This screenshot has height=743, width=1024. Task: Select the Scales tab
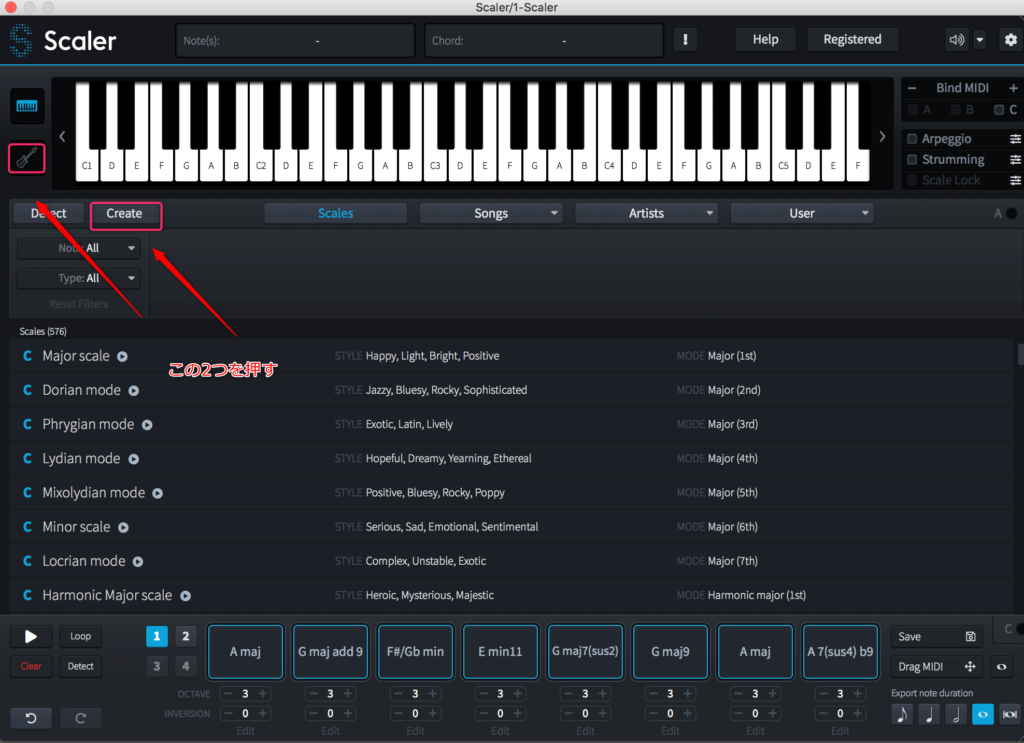click(335, 213)
